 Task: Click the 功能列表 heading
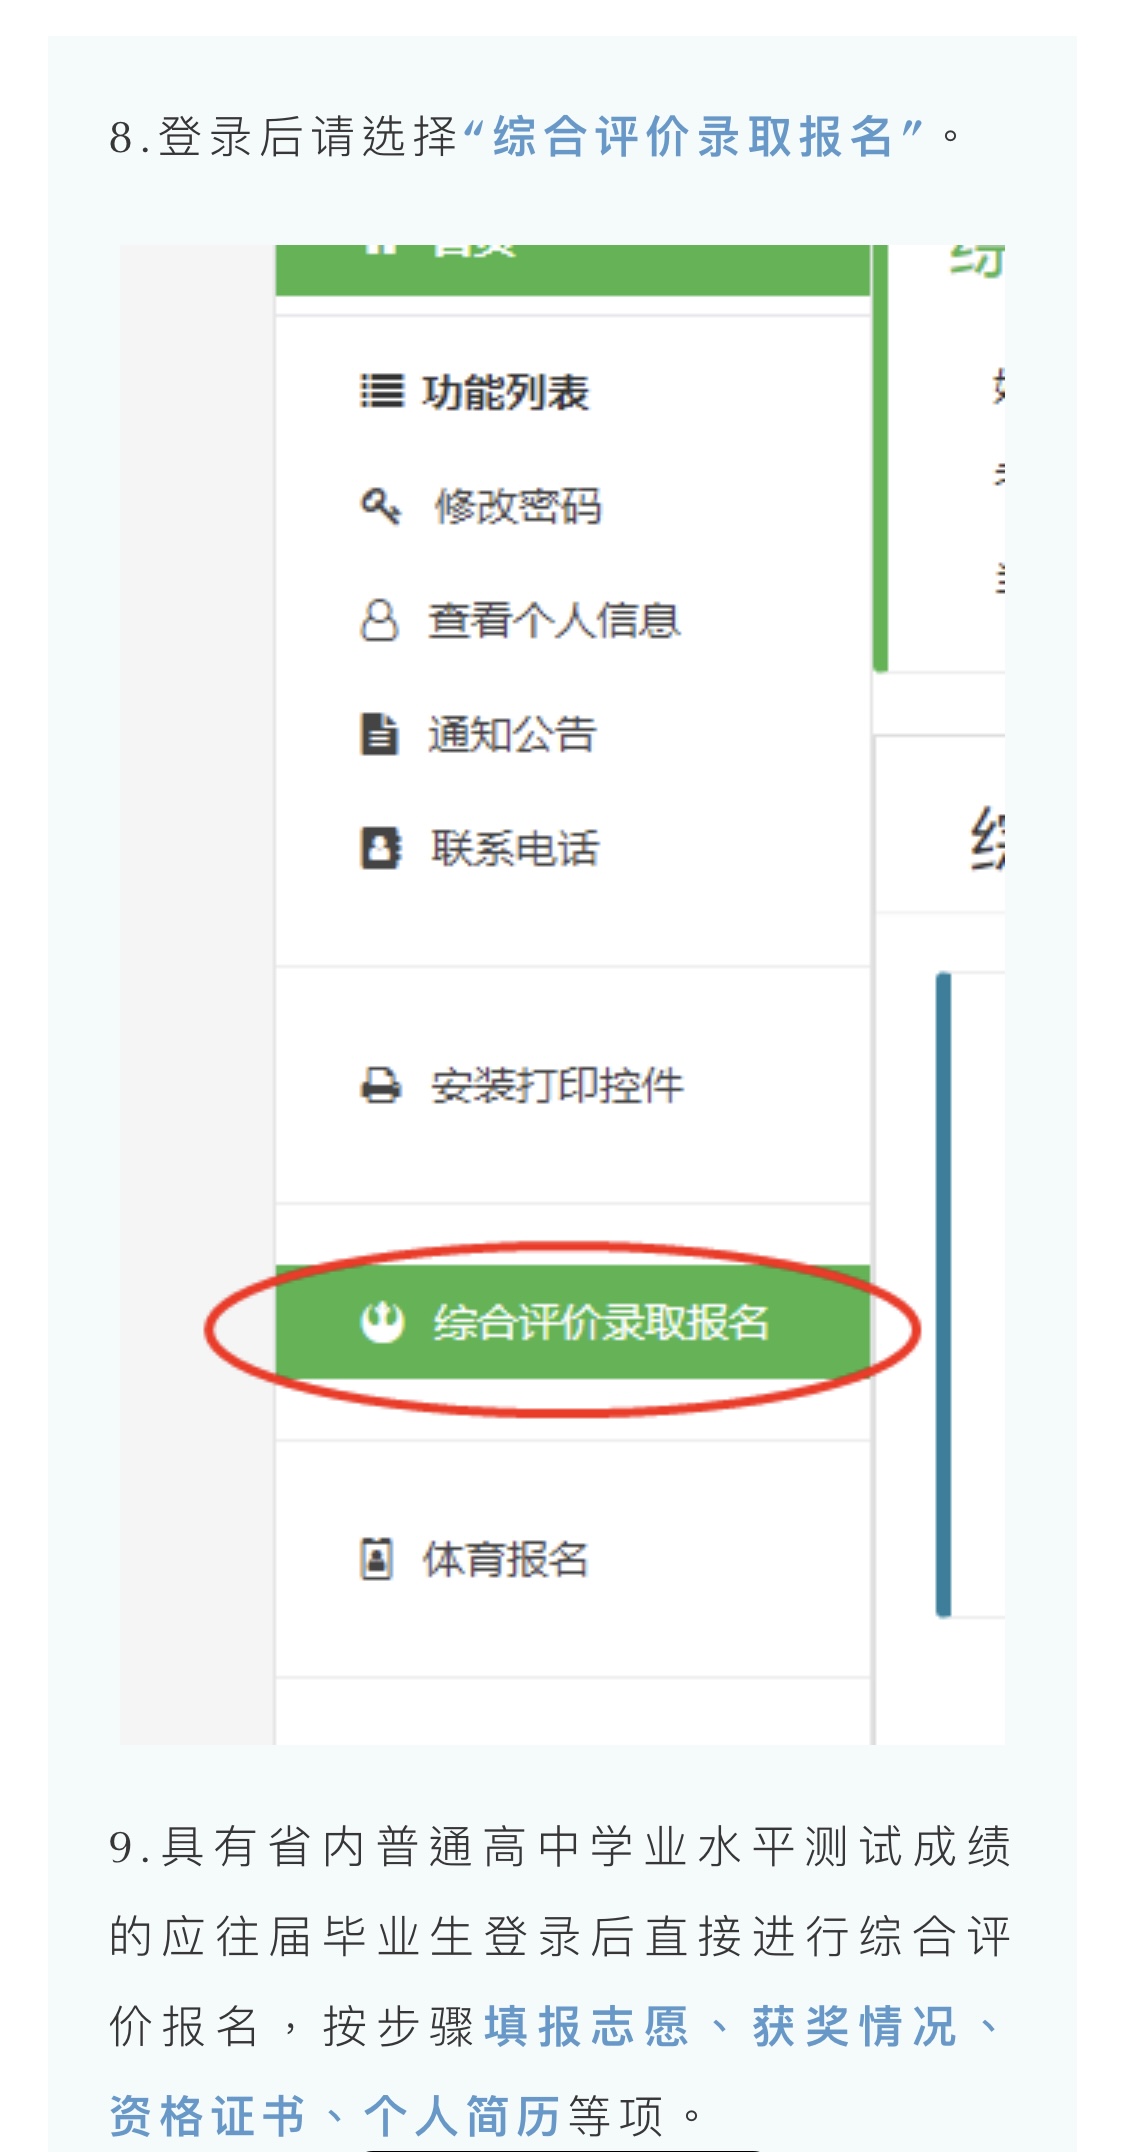click(x=505, y=391)
